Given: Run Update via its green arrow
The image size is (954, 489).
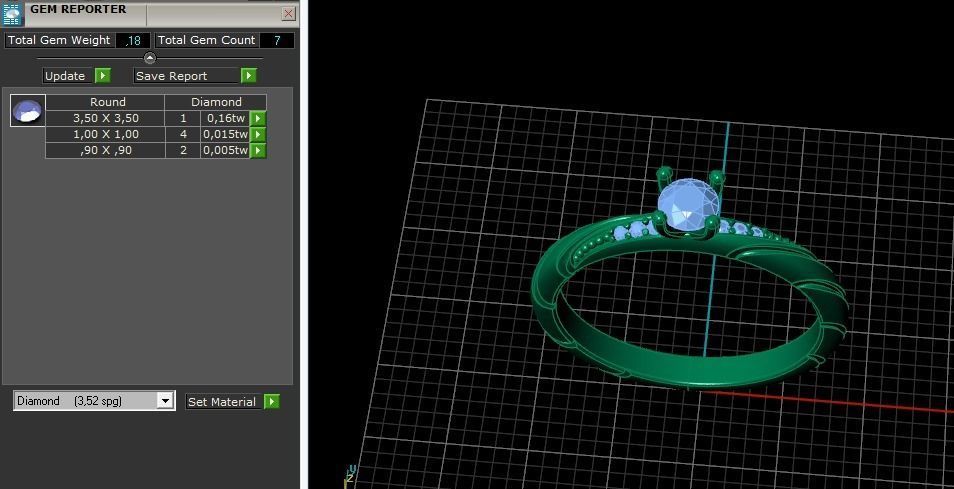Looking at the screenshot, I should (103, 76).
